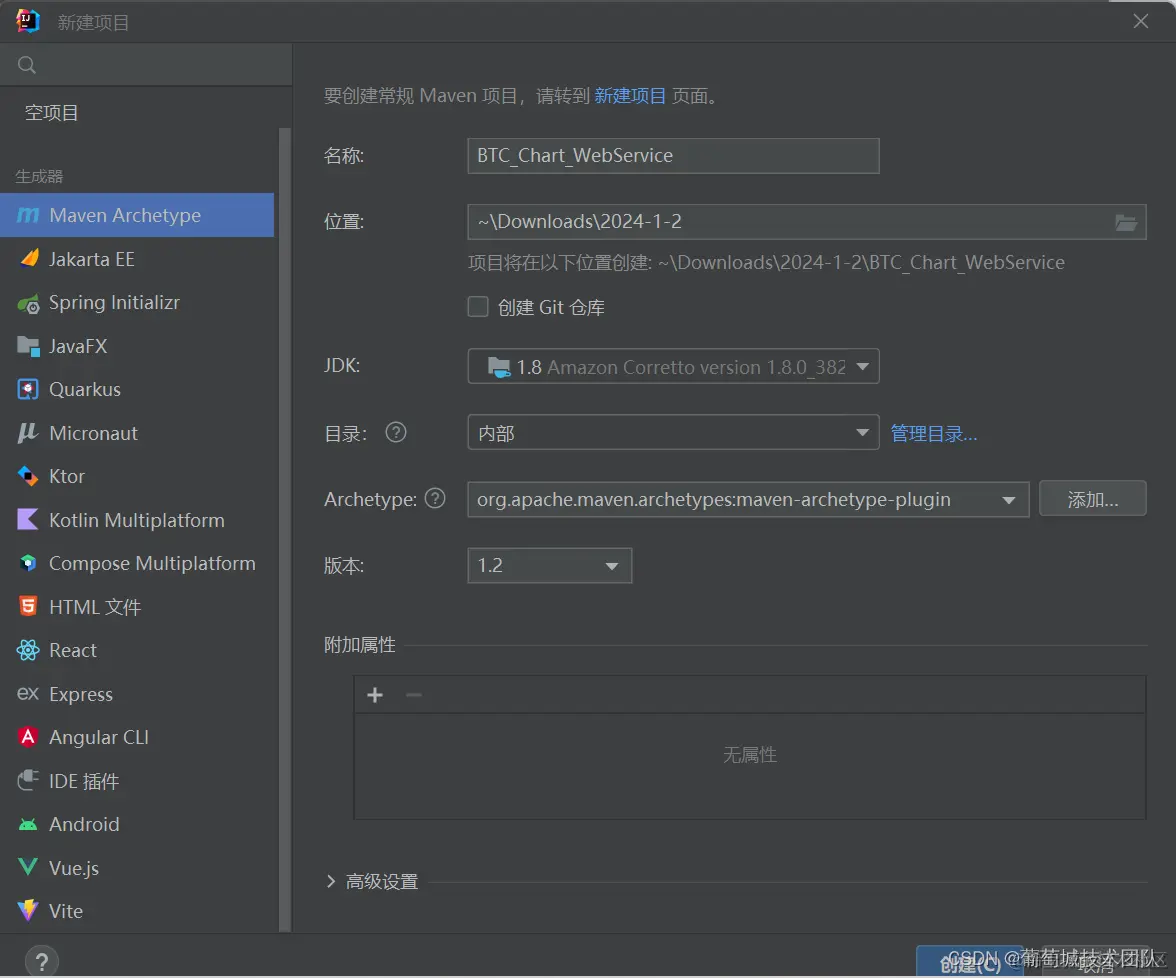
Task: Expand the 高级设置 section
Action: coord(331,881)
